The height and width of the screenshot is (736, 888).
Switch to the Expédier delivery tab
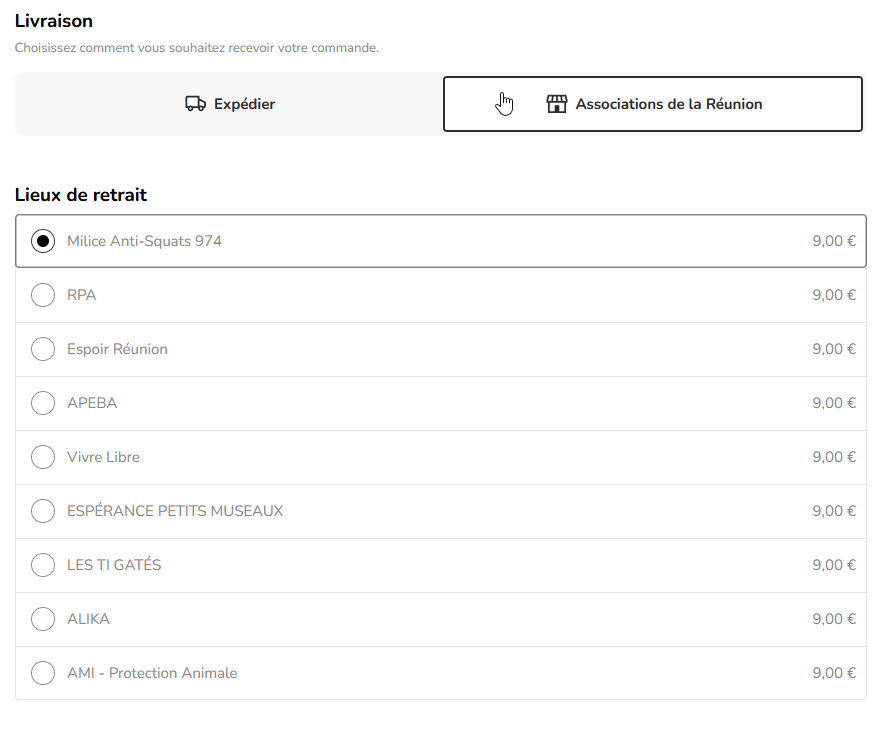229,104
